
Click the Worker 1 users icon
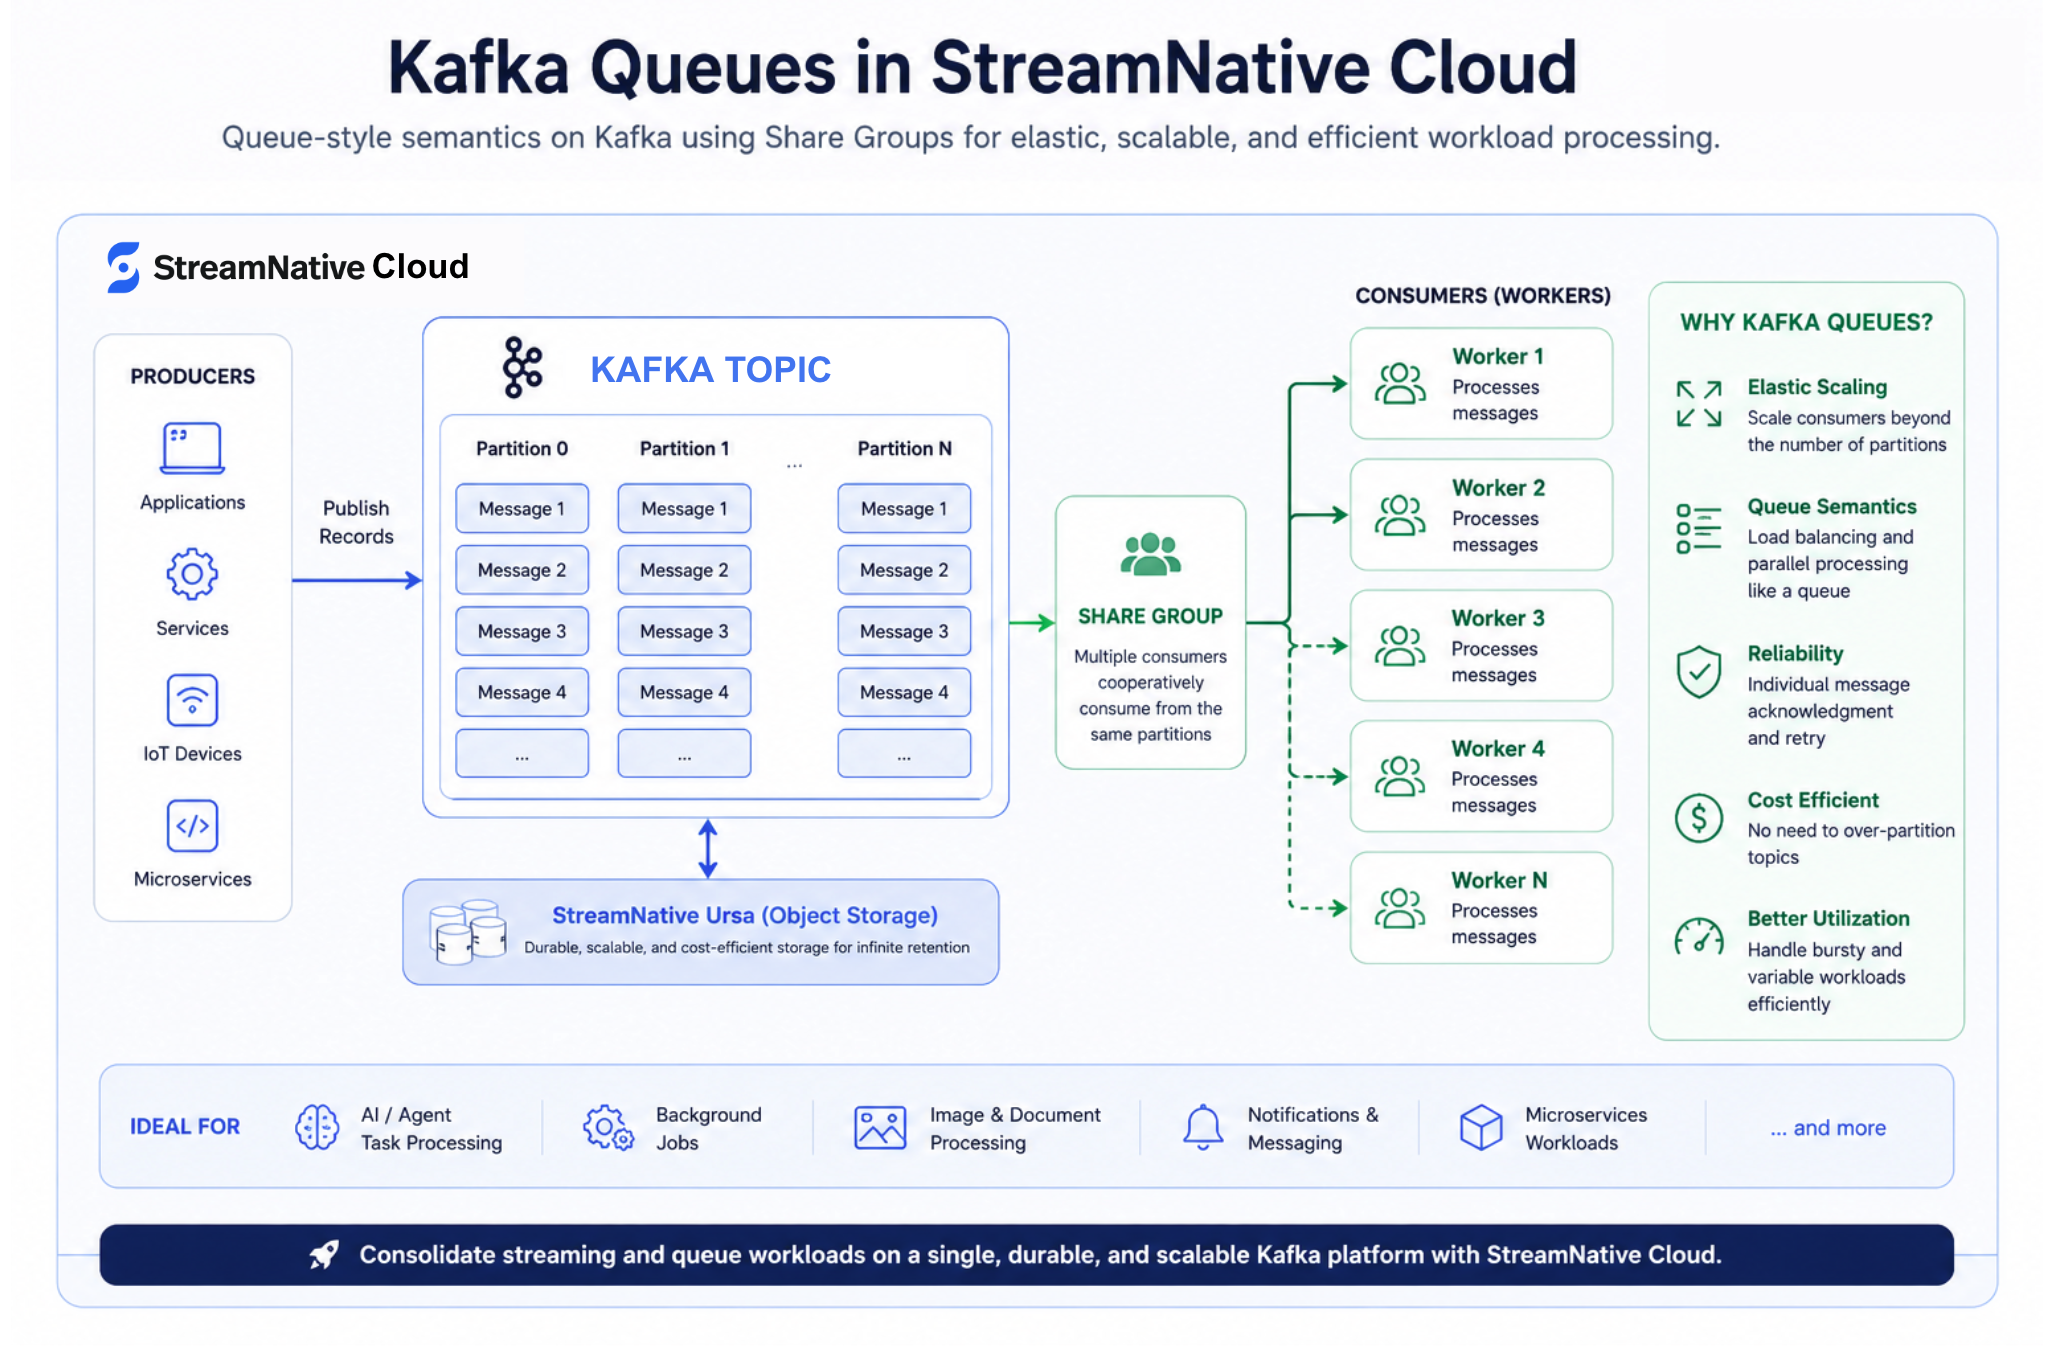coord(1400,384)
